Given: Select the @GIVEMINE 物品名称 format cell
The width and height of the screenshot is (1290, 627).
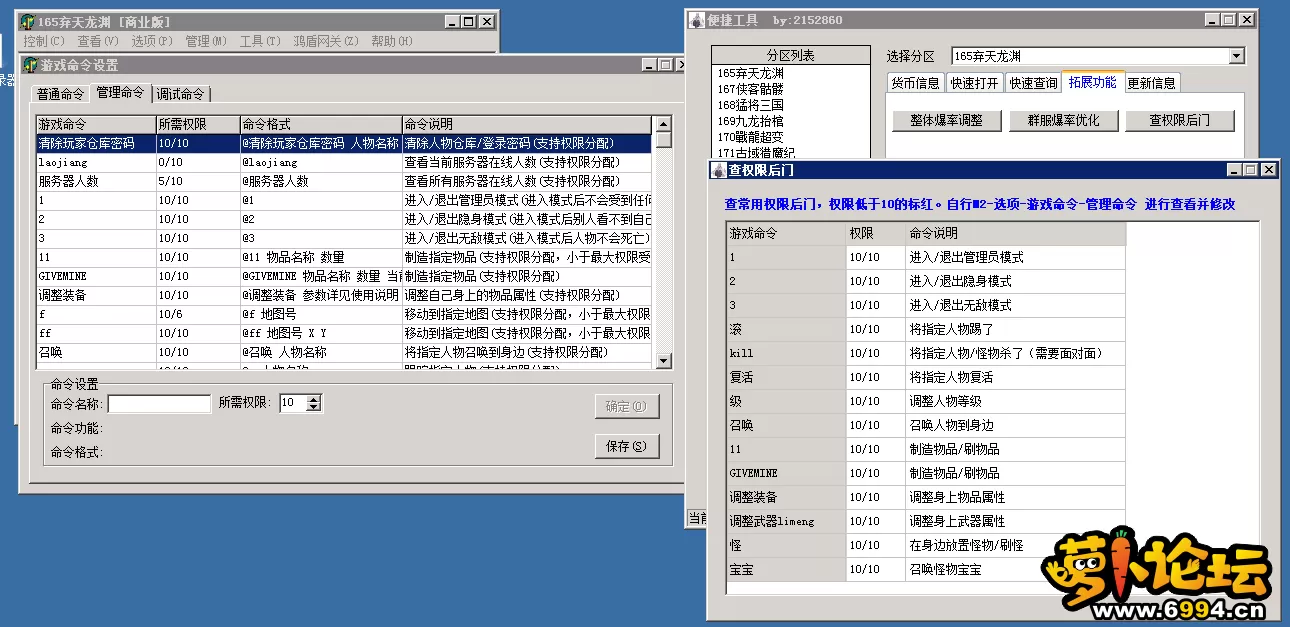Looking at the screenshot, I should (321, 276).
